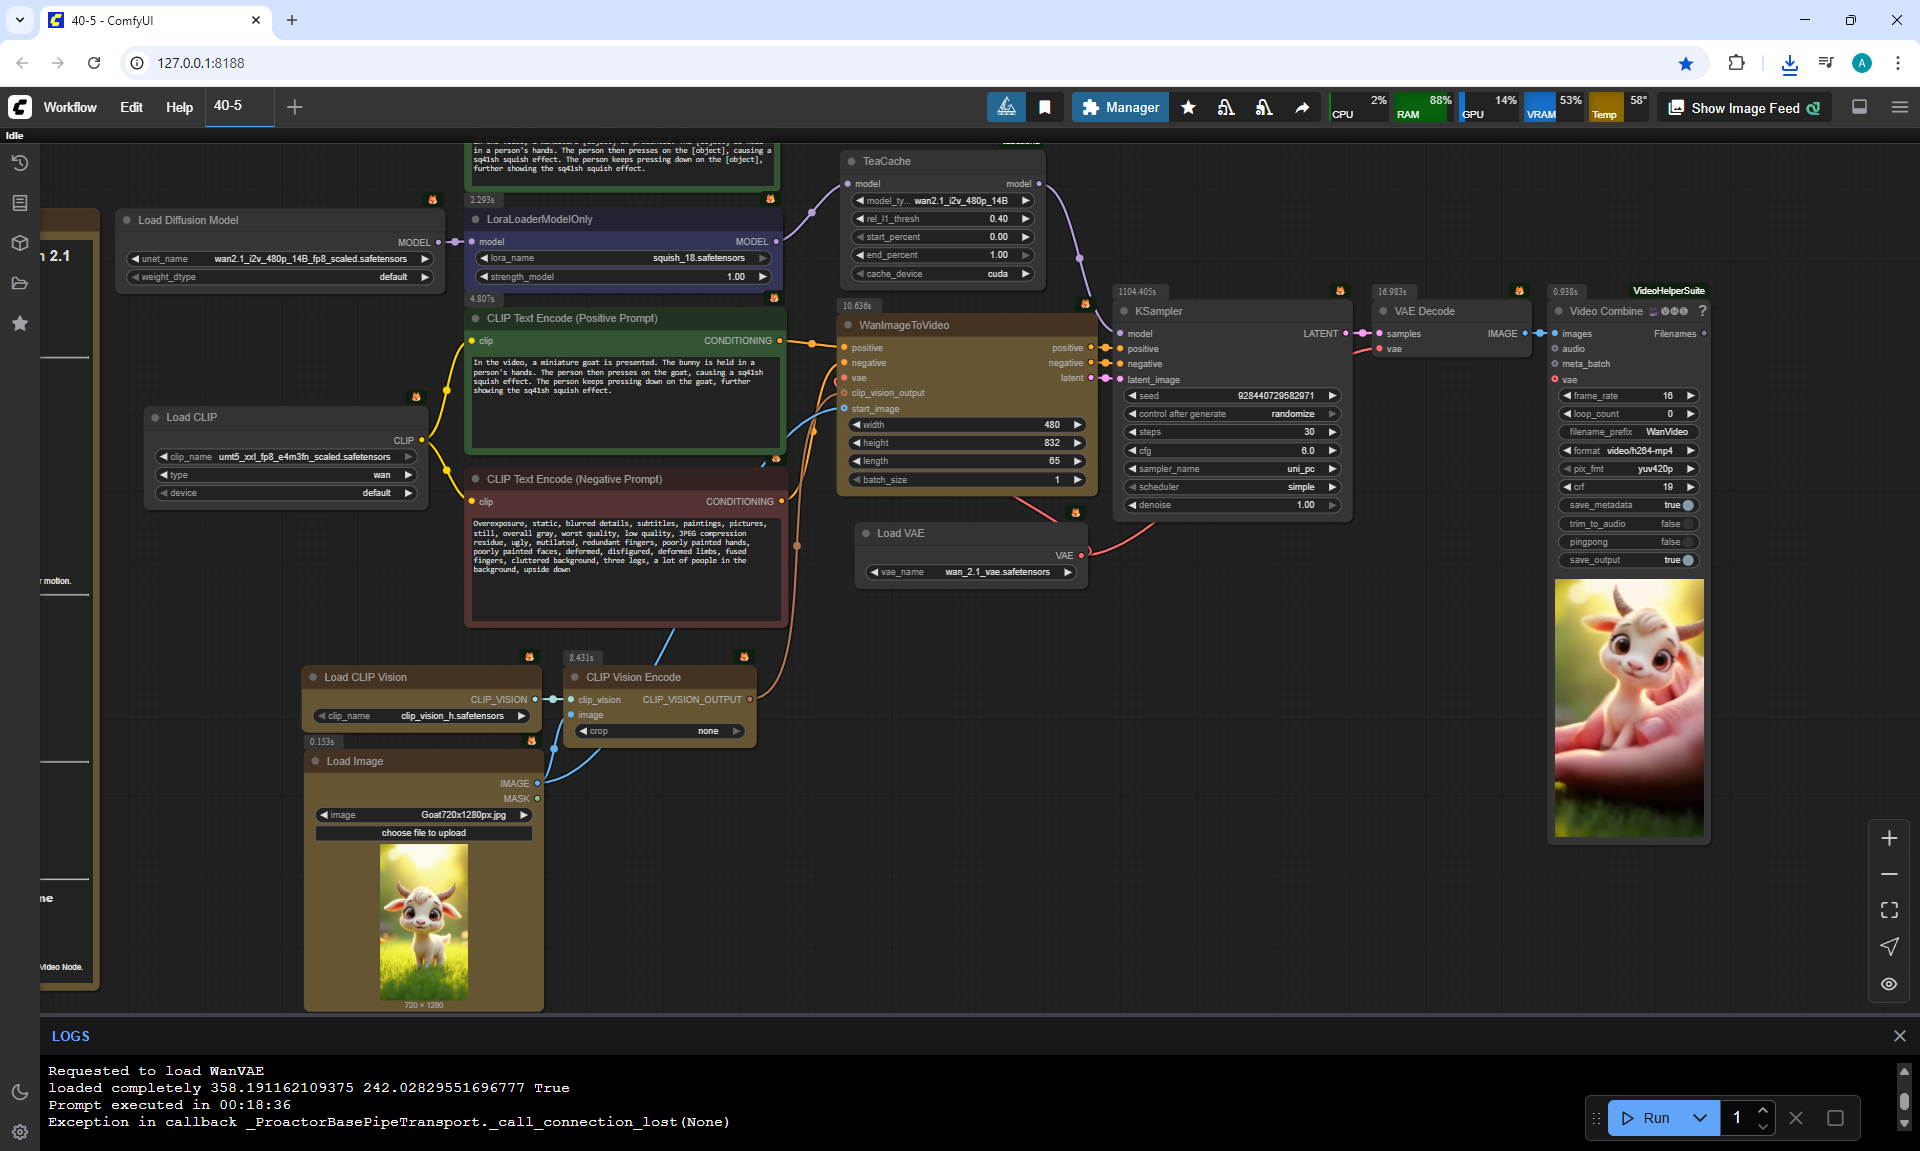
Task: Toggle save_output switch
Action: click(1688, 560)
